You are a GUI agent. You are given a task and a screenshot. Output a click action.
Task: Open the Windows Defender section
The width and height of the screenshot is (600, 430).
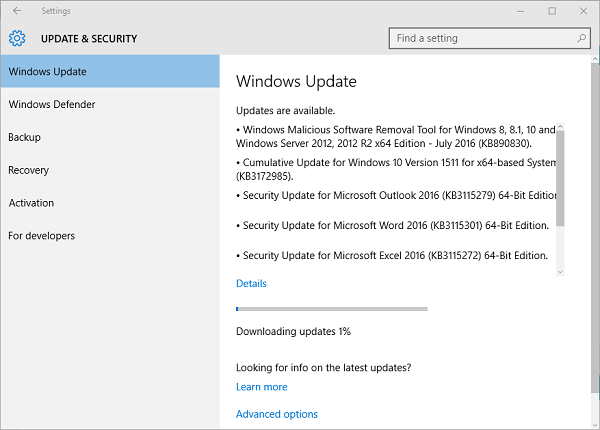pos(52,104)
